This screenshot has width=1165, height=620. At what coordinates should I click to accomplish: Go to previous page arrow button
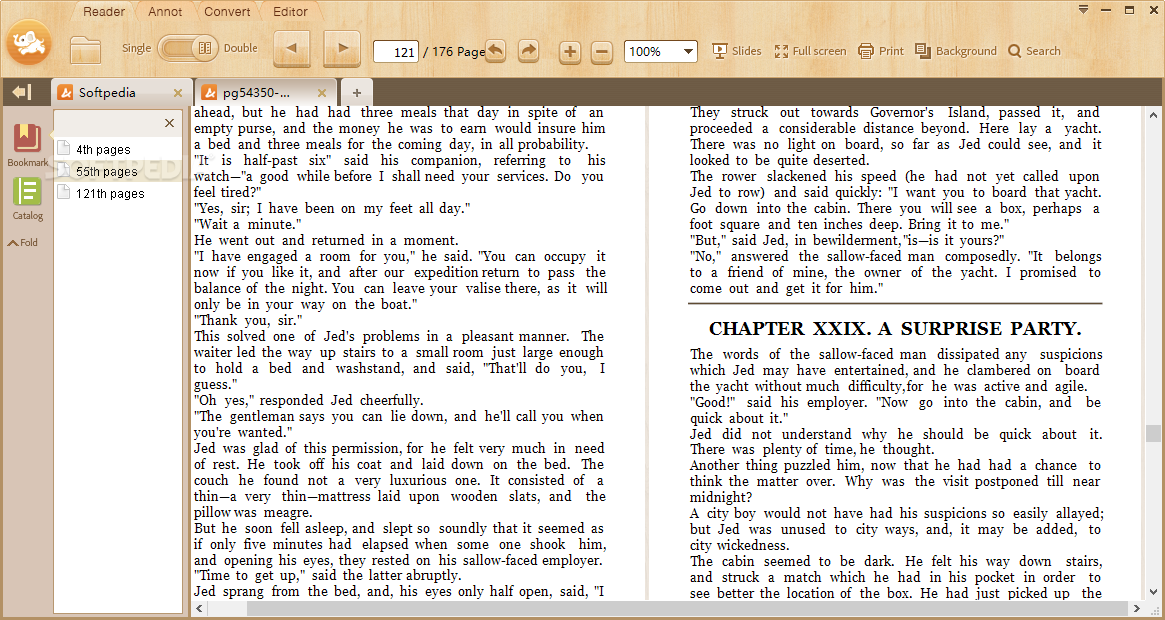click(292, 49)
